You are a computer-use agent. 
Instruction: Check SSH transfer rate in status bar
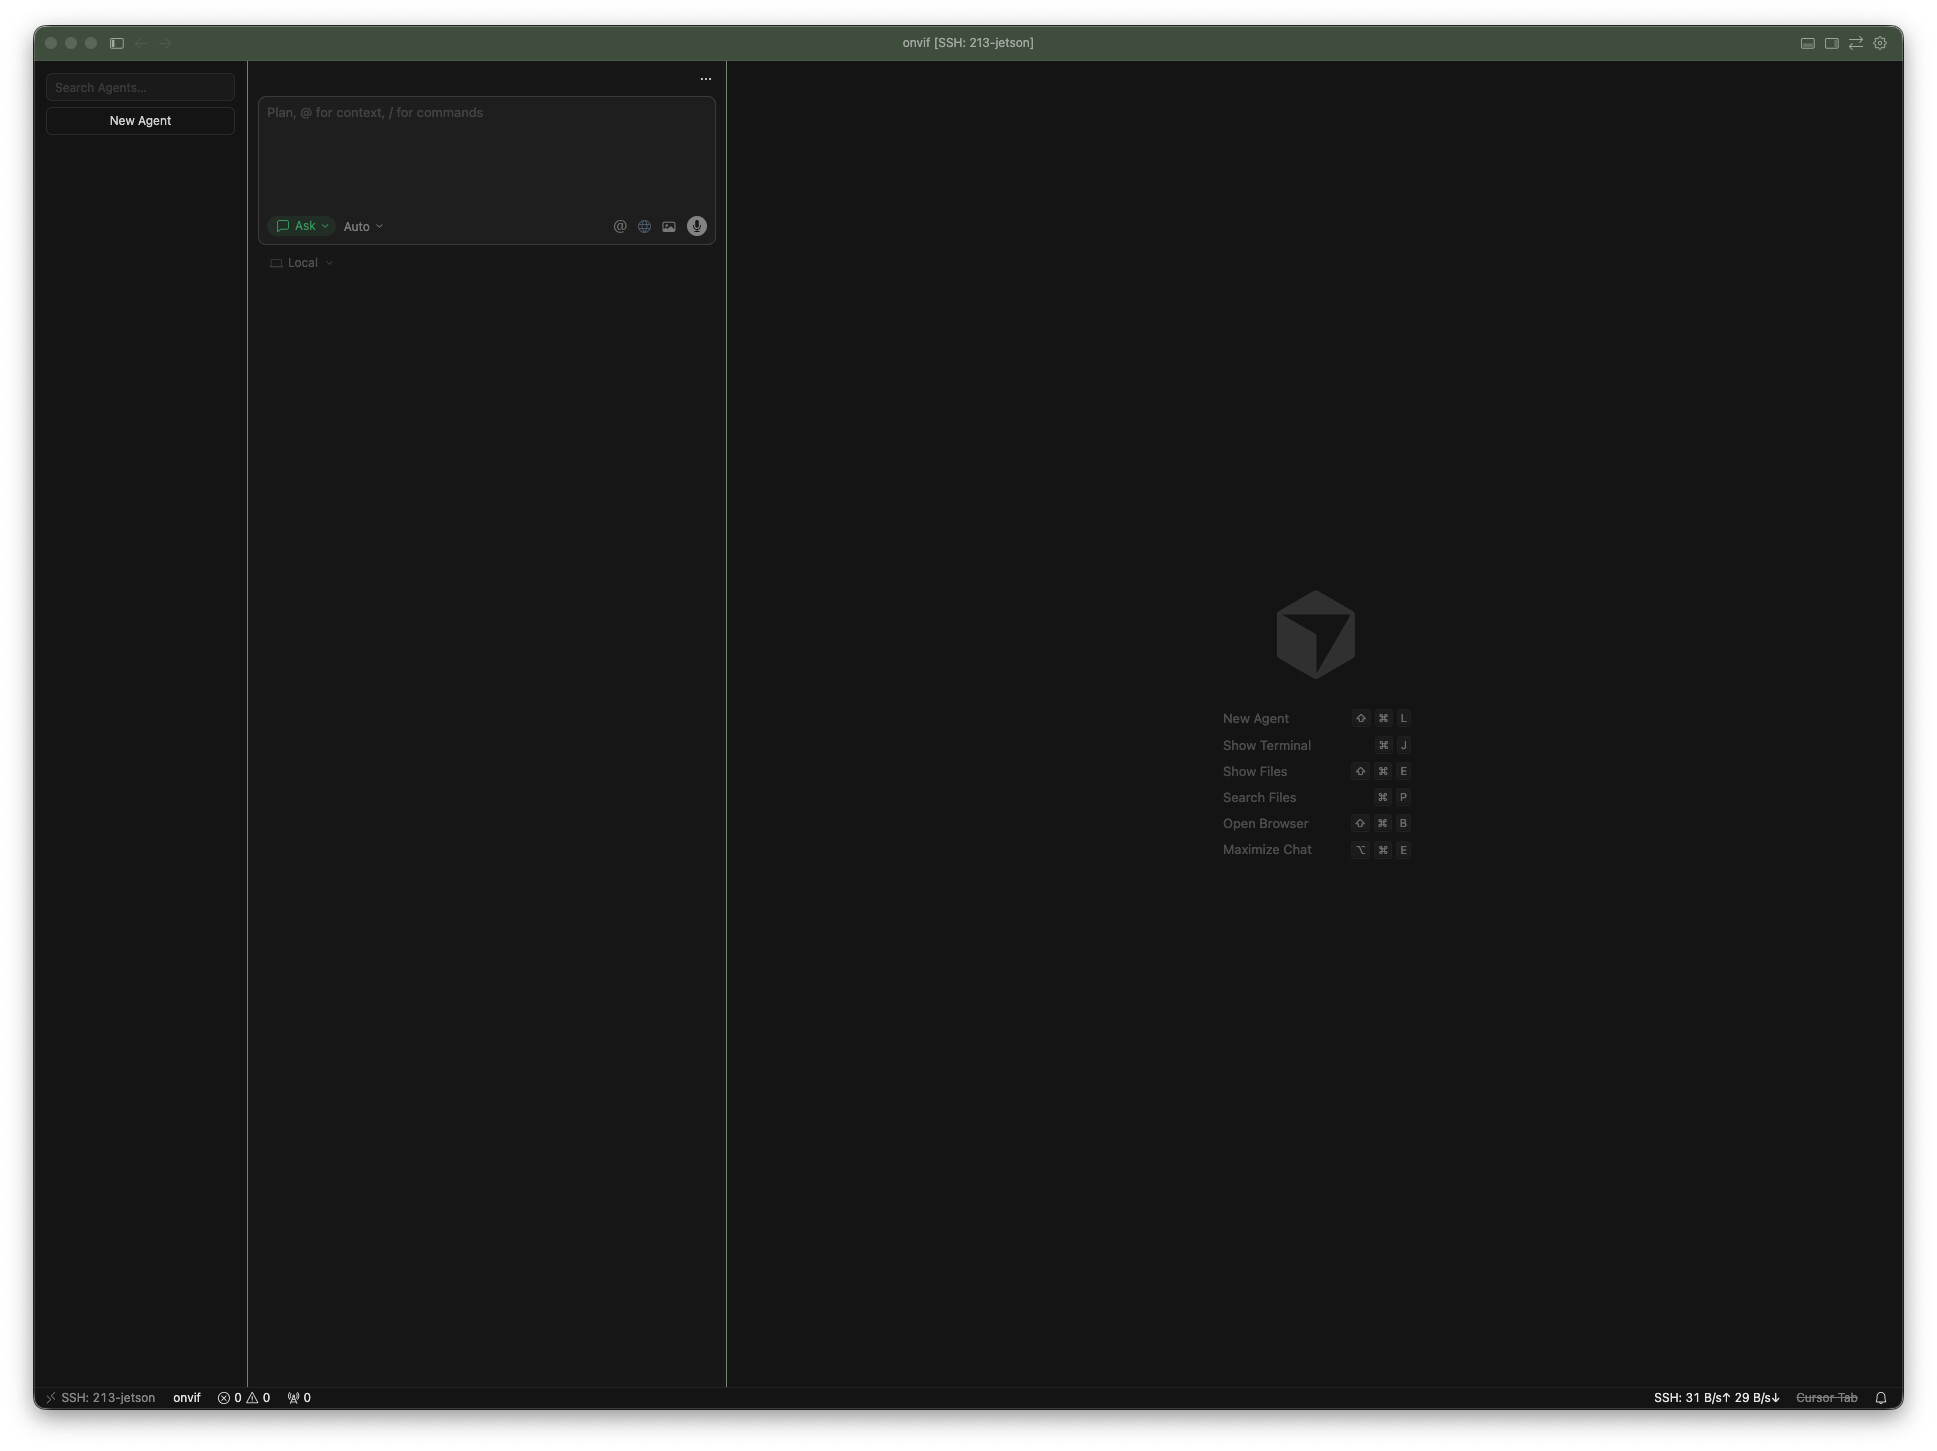[1714, 1397]
